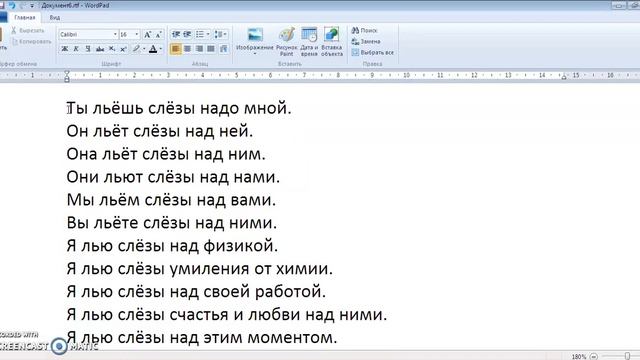640x360 pixels.
Task: Open the WordPad file menu button
Action: click(3, 18)
